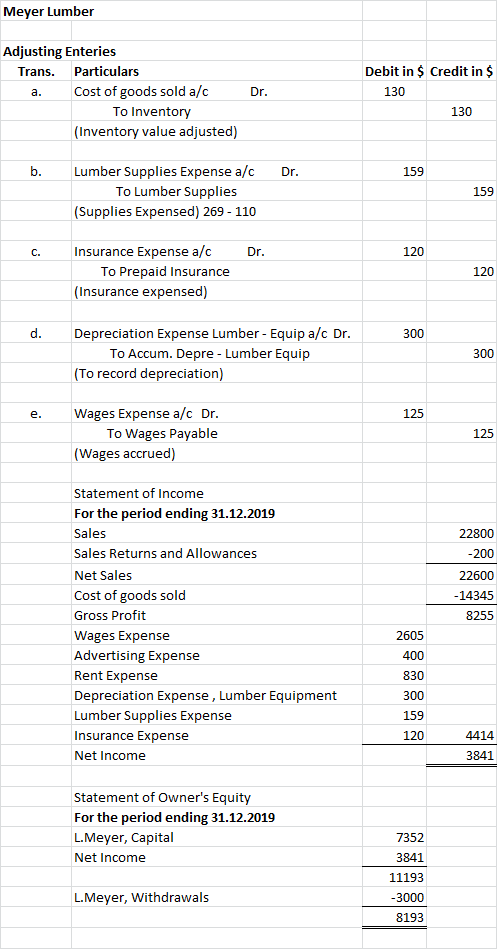This screenshot has height=949, width=497.
Task: Click the 'Depreciation Expense Lumber - Equip a/c Dr.' entry
Action: click(x=212, y=333)
